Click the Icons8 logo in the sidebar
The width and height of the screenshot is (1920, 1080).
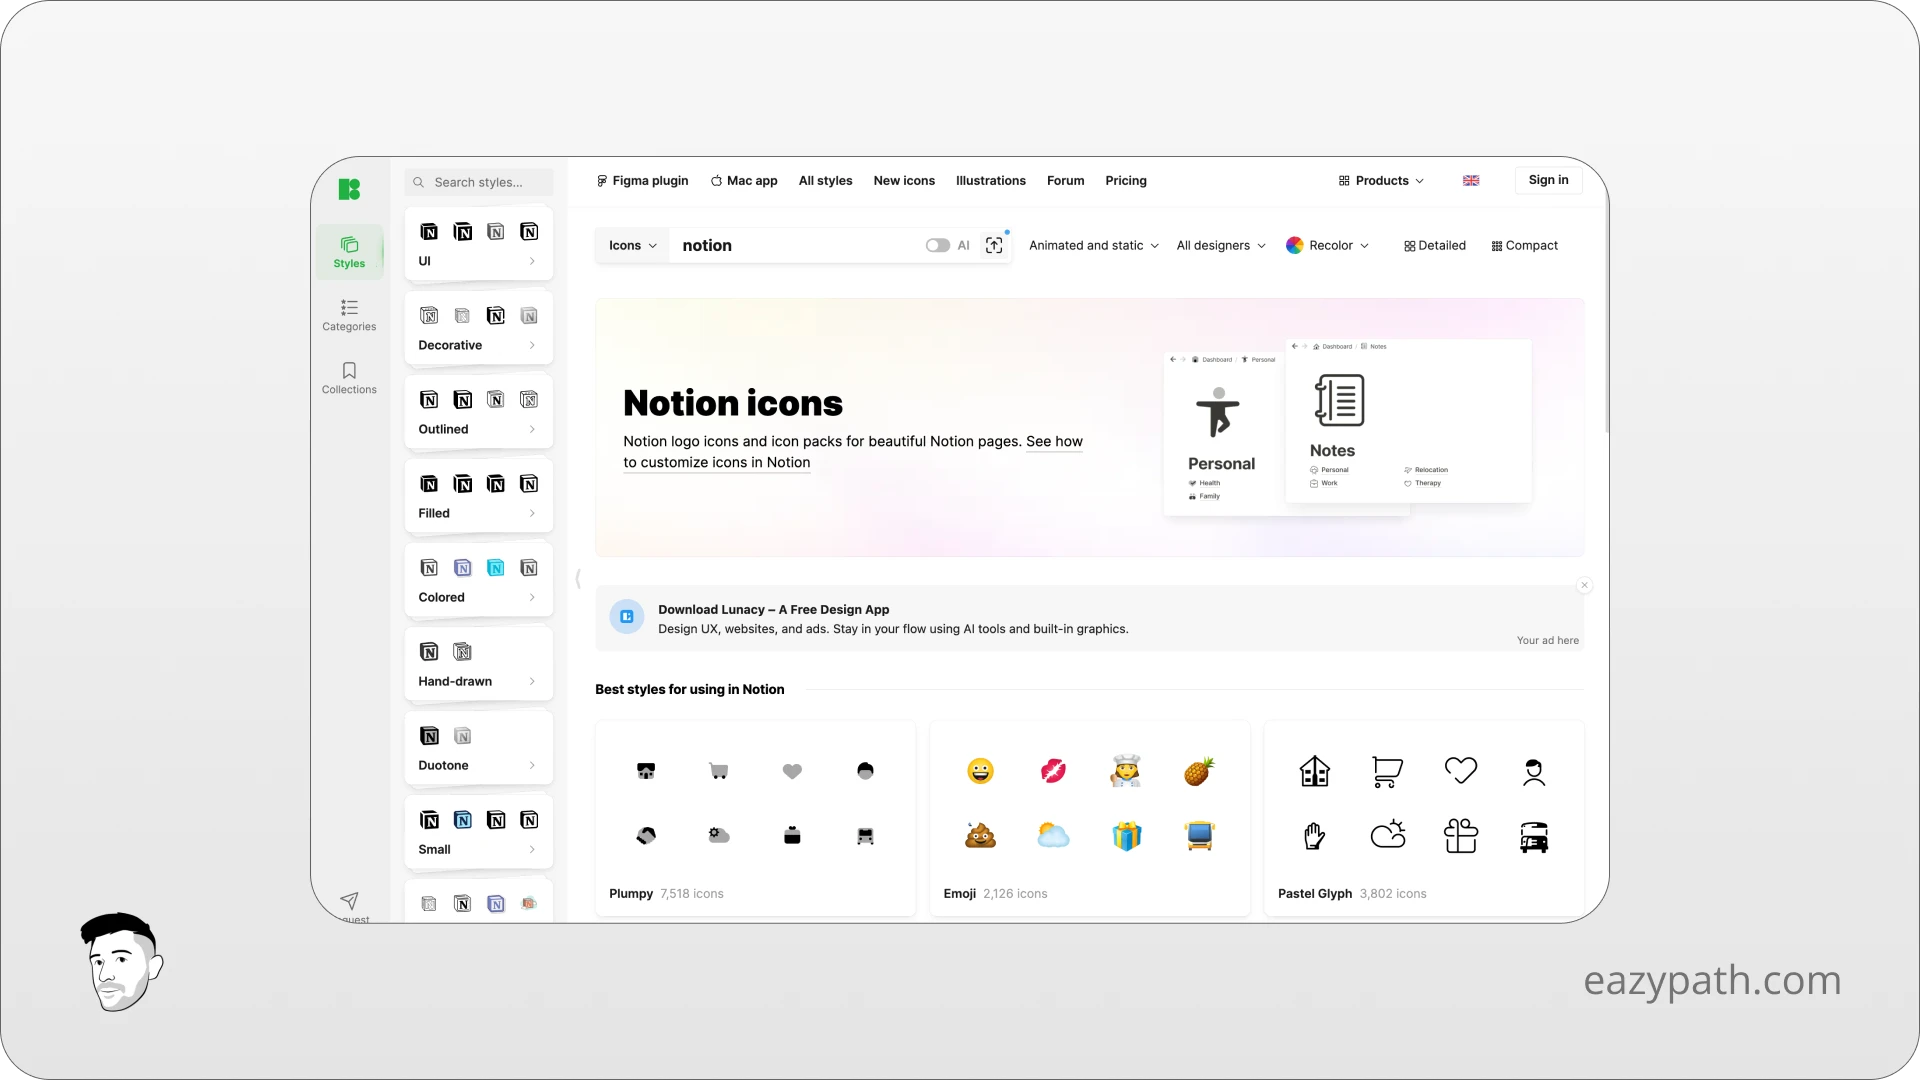pos(349,189)
